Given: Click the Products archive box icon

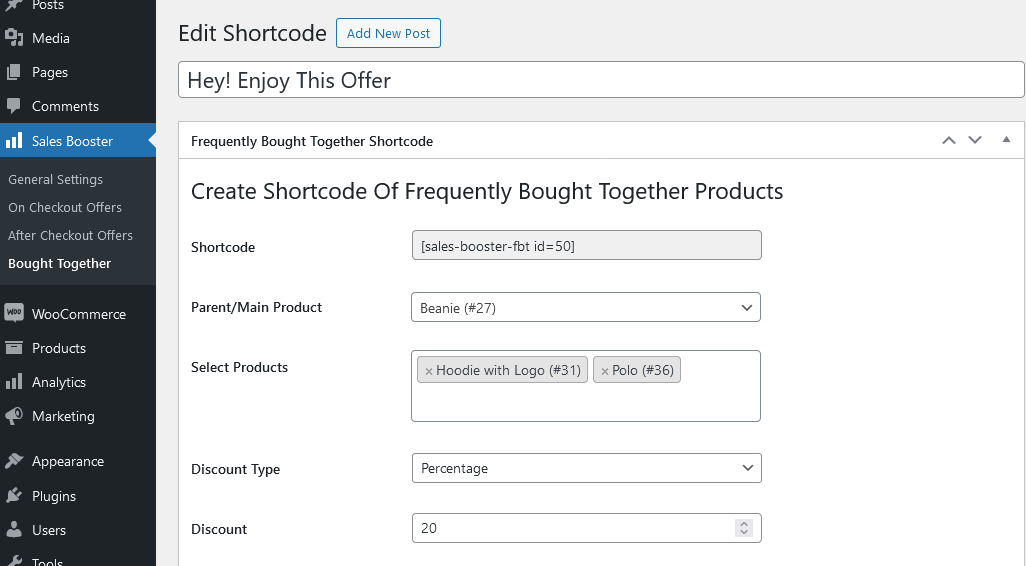Looking at the screenshot, I should coord(14,347).
